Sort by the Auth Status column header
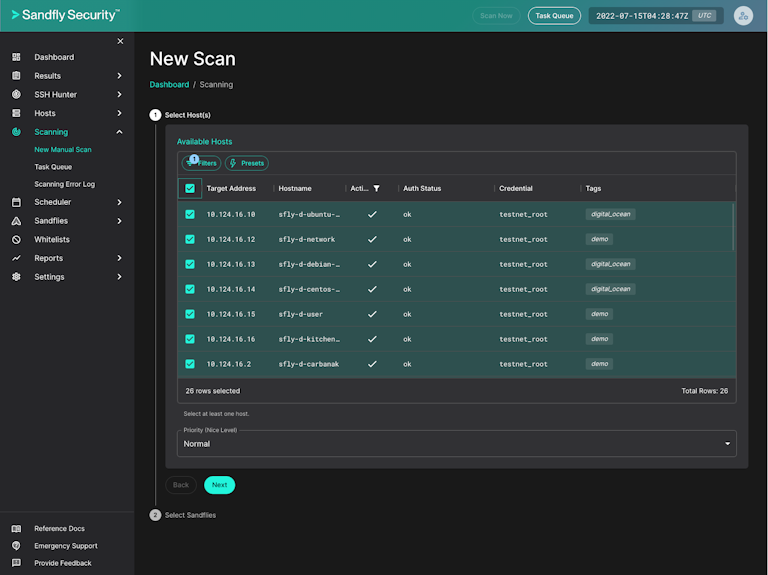The image size is (768, 575). point(422,189)
